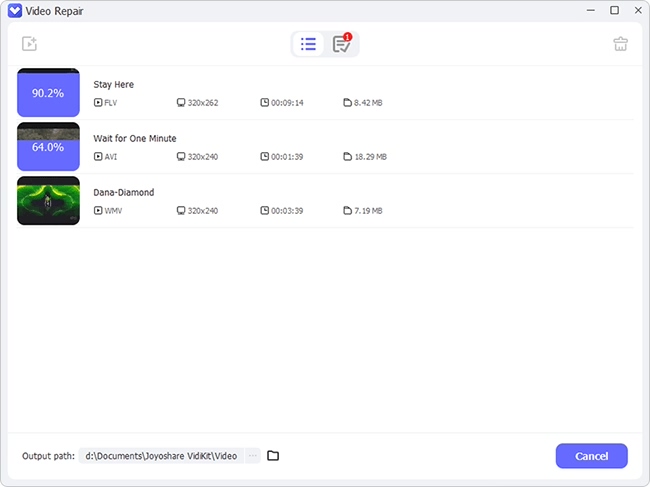Click the duration clock icon beside 00:01:39
The image size is (650, 487).
point(264,156)
